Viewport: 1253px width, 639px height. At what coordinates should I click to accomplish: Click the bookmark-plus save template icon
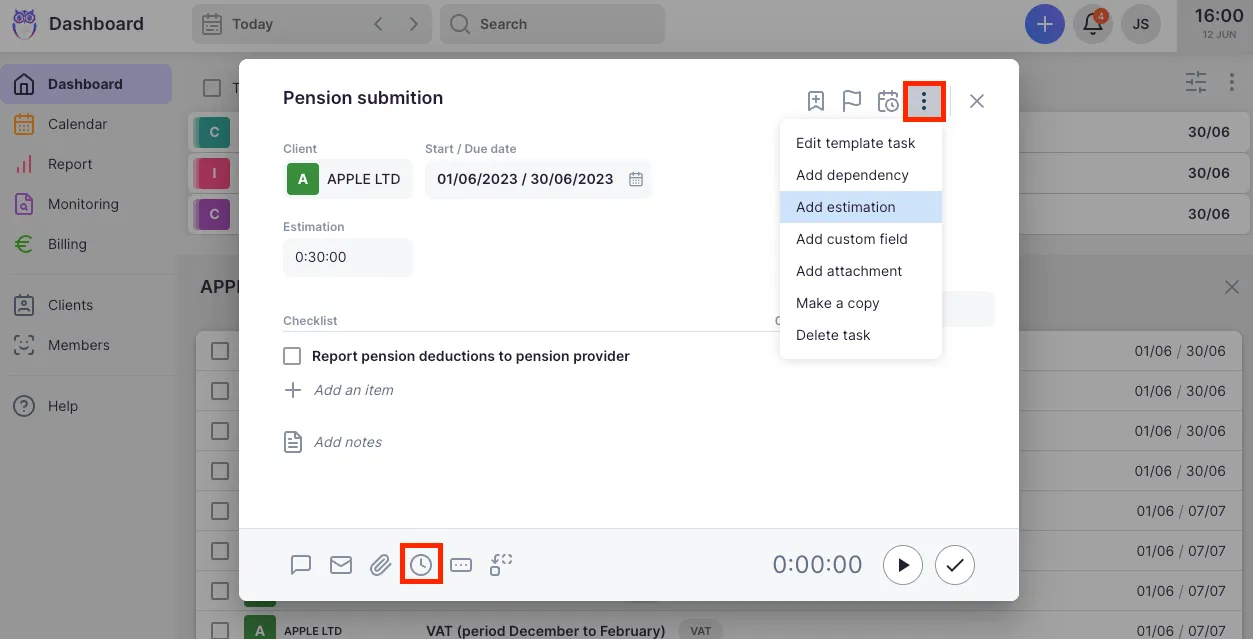815,100
